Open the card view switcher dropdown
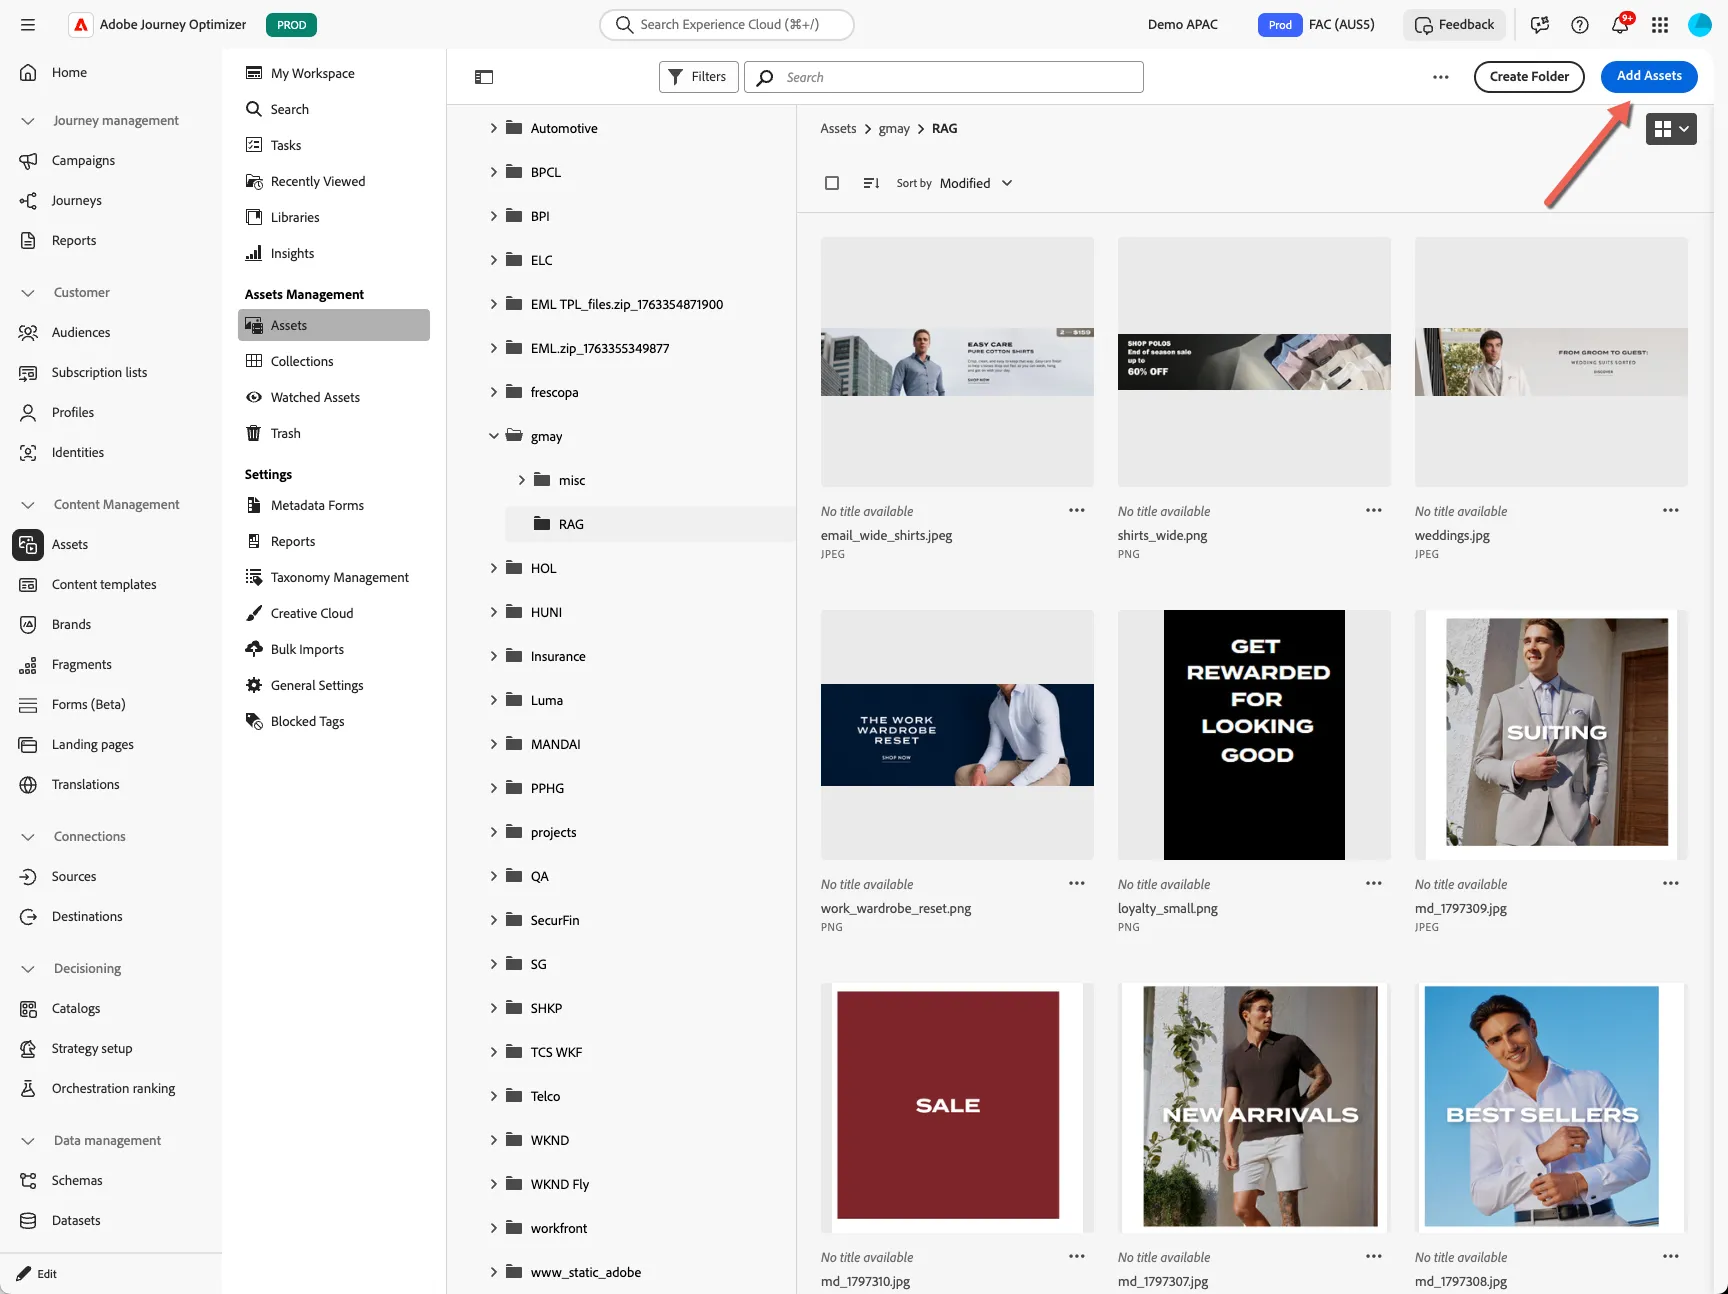The height and width of the screenshot is (1294, 1728). pyautogui.click(x=1671, y=129)
